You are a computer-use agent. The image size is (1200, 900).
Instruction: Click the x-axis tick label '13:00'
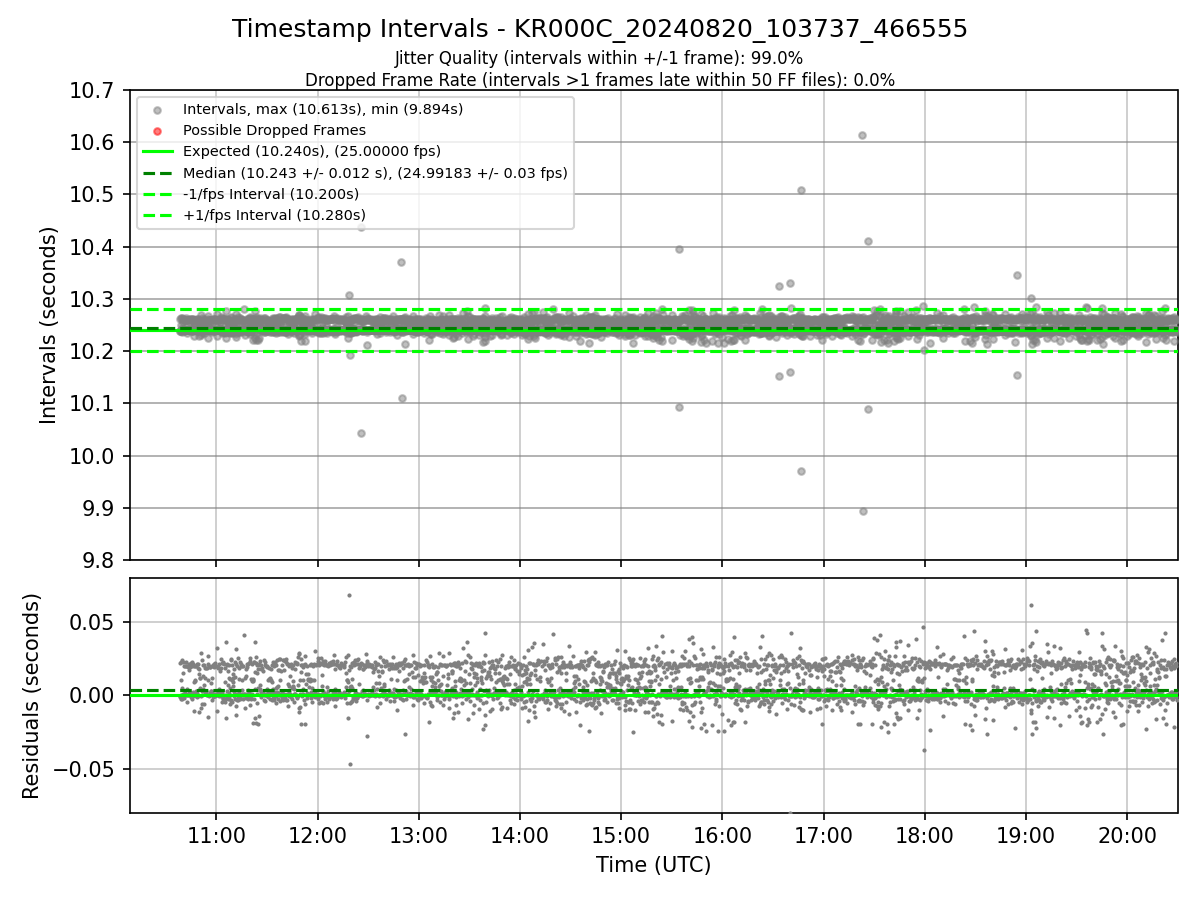(x=419, y=835)
